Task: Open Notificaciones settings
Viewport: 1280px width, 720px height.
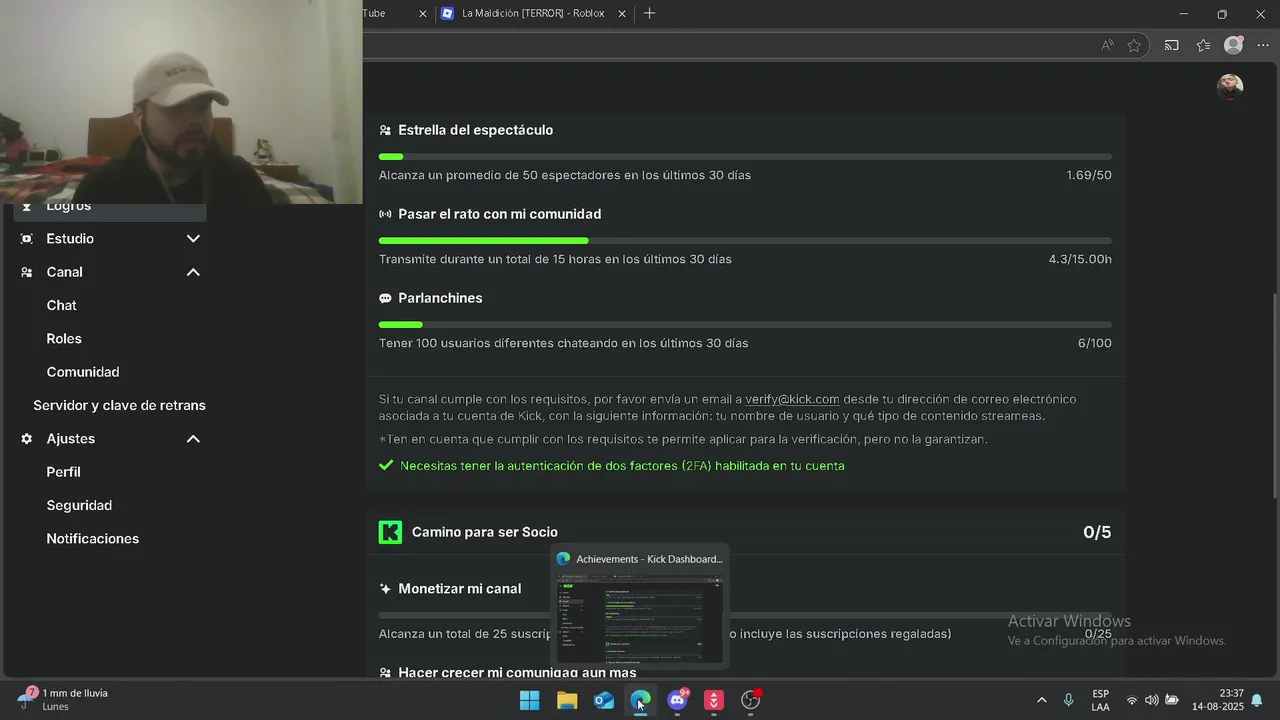Action: [92, 539]
